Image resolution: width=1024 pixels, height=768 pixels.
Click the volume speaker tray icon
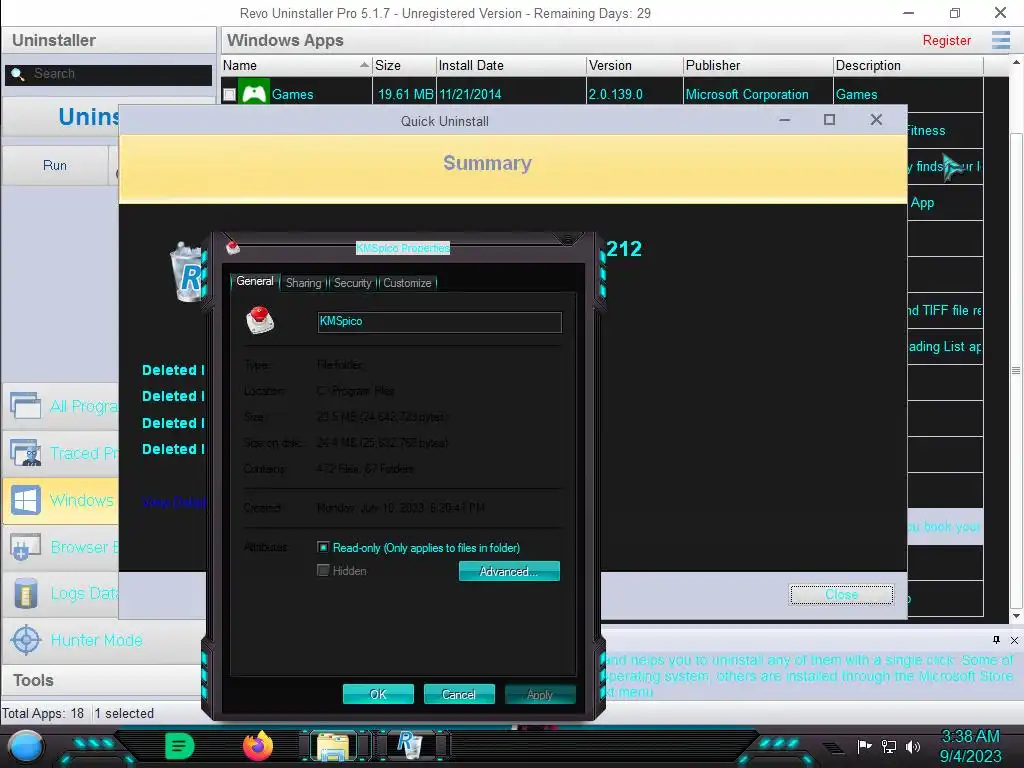click(912, 746)
